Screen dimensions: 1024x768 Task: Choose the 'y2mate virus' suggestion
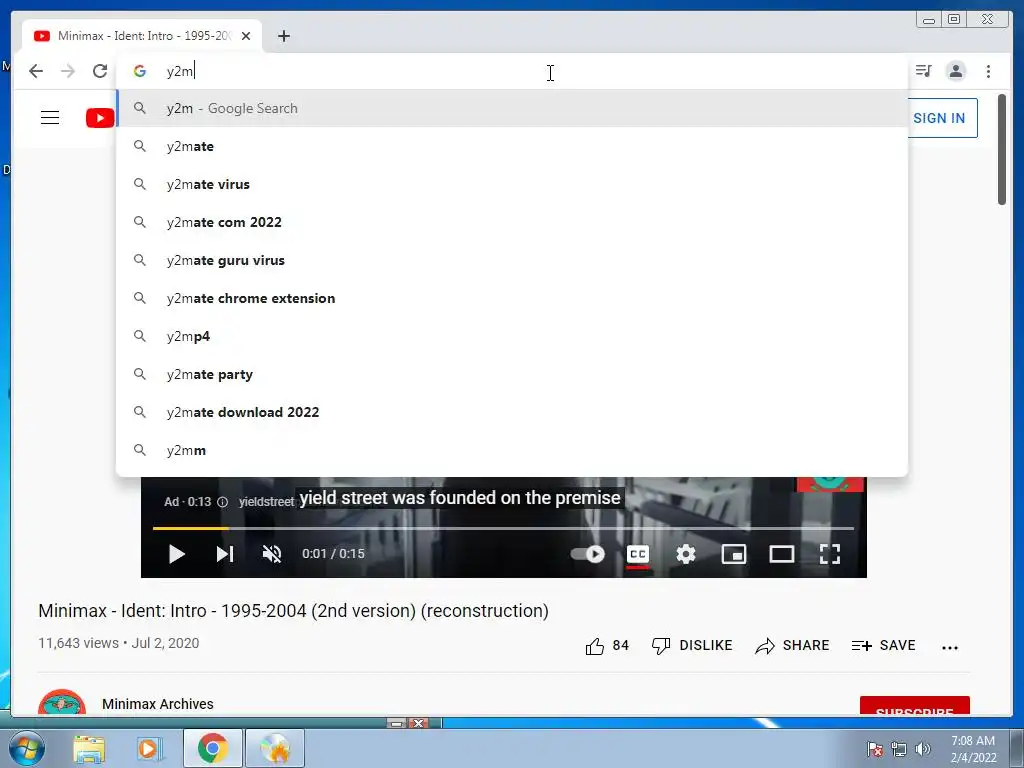pyautogui.click(x=512, y=184)
